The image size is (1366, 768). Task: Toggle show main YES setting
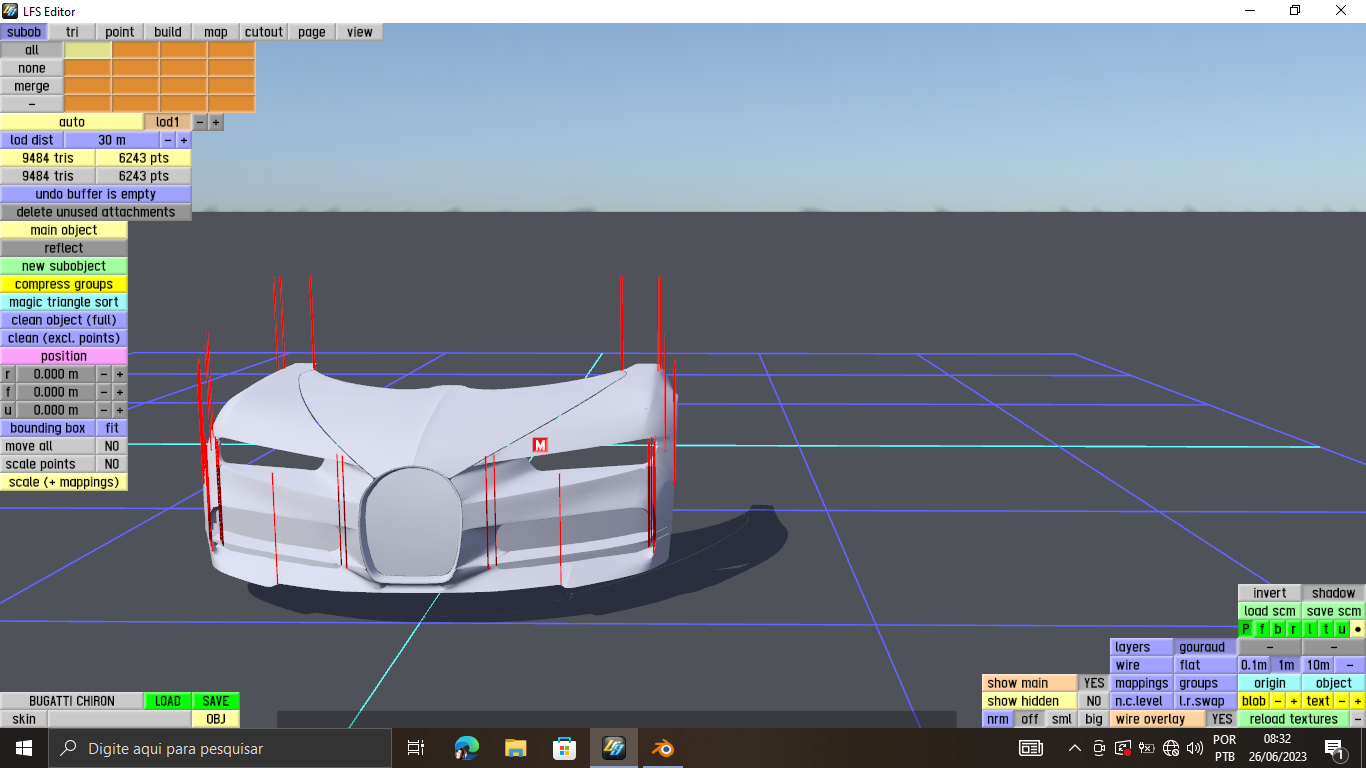click(1094, 683)
